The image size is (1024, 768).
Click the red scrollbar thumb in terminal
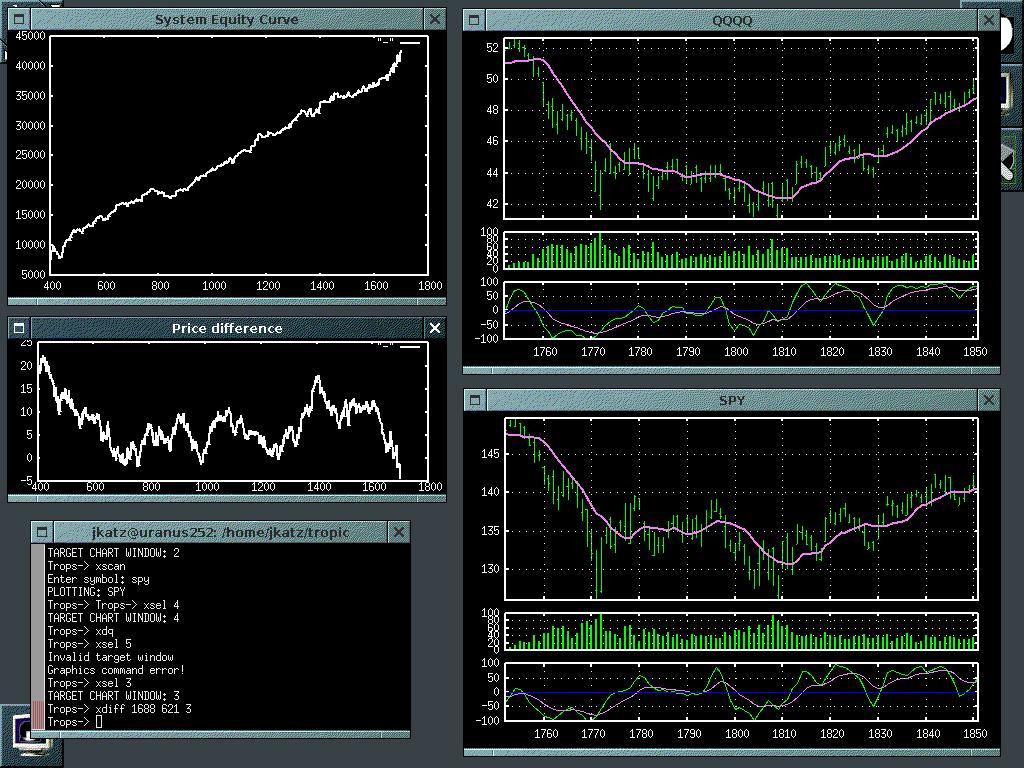[x=38, y=715]
